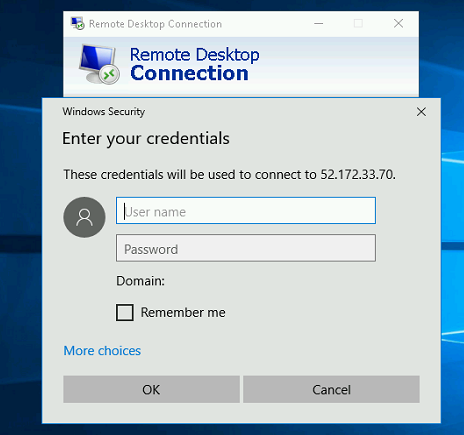The width and height of the screenshot is (464, 435).
Task: Click the Remote Desktop computer banner icon
Action: tap(99, 64)
